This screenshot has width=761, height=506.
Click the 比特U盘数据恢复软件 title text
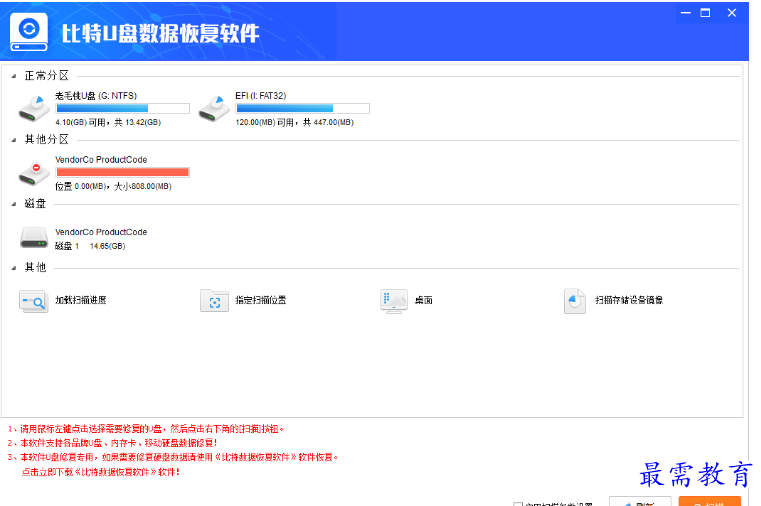[x=161, y=33]
